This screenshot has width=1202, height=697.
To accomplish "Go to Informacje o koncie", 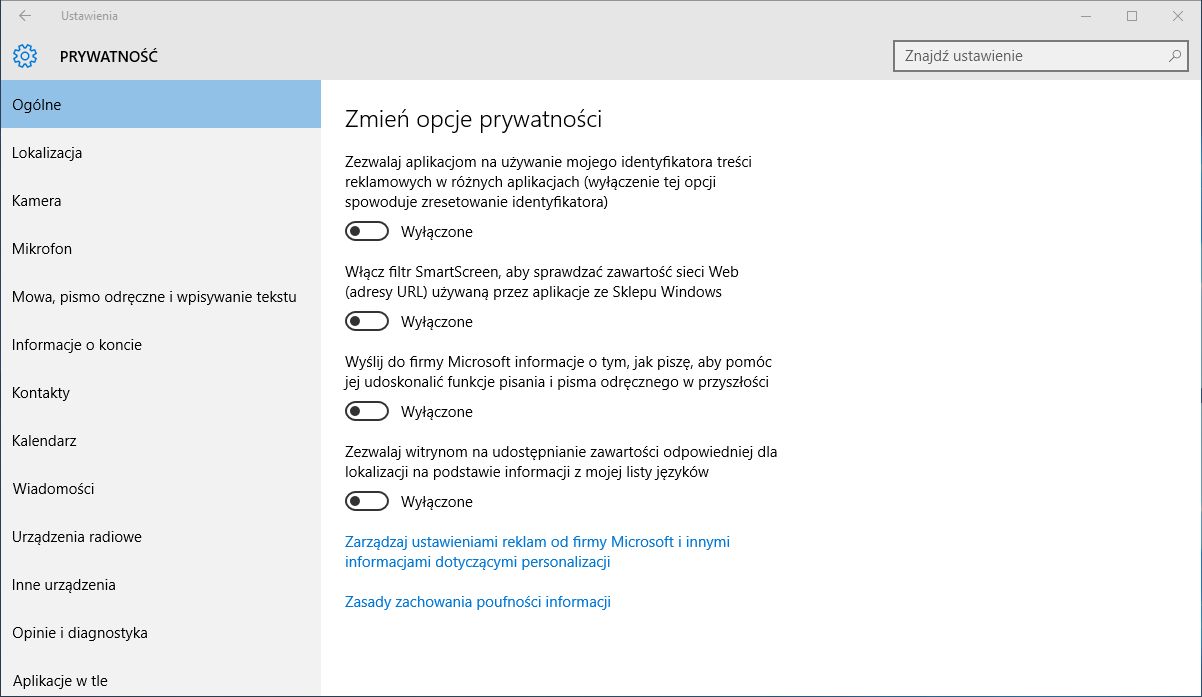I will tap(77, 345).
